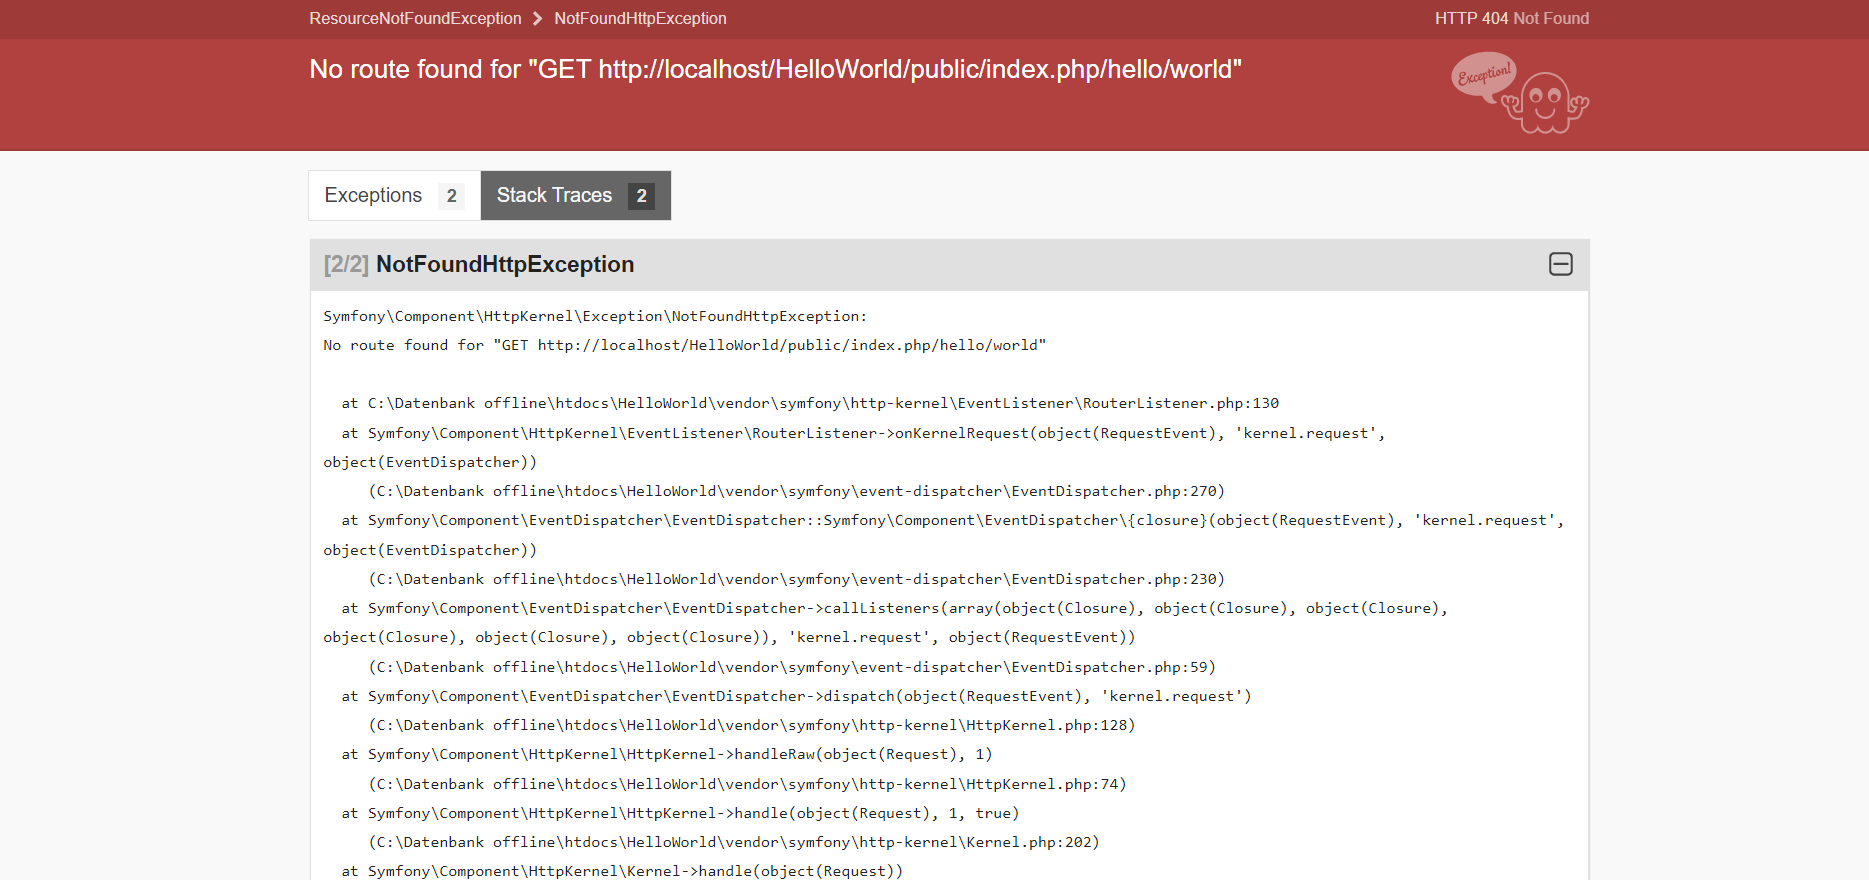This screenshot has height=880, width=1869.
Task: Click the breadcrumb chevron arrow icon
Action: click(x=538, y=19)
